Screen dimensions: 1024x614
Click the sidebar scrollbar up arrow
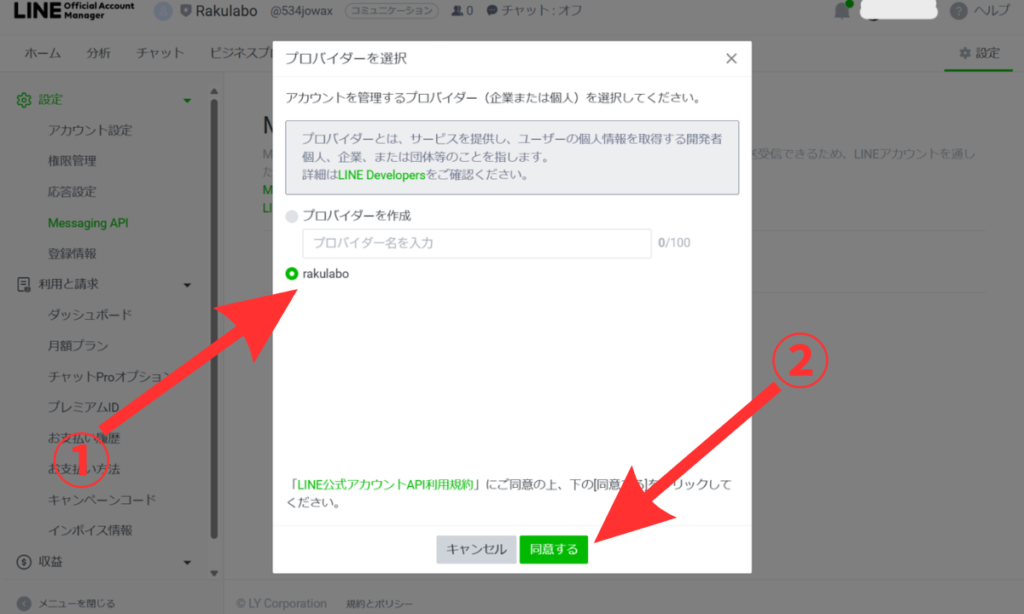click(214, 91)
